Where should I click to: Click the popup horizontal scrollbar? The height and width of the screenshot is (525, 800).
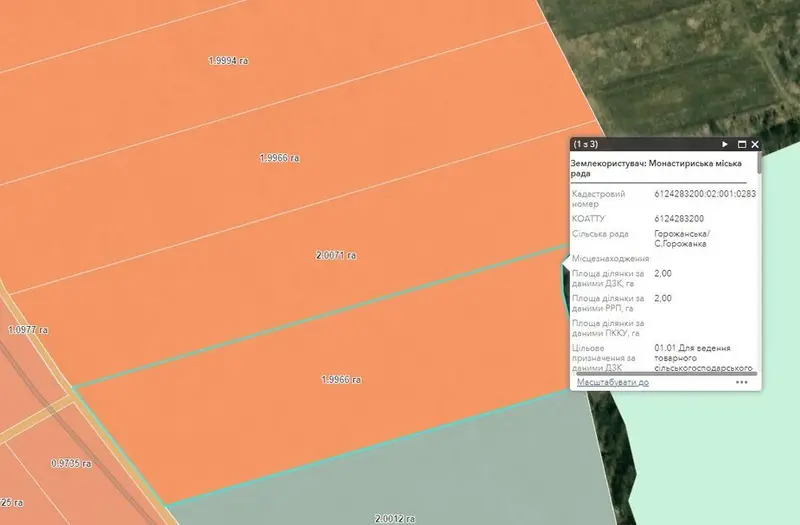click(x=666, y=373)
